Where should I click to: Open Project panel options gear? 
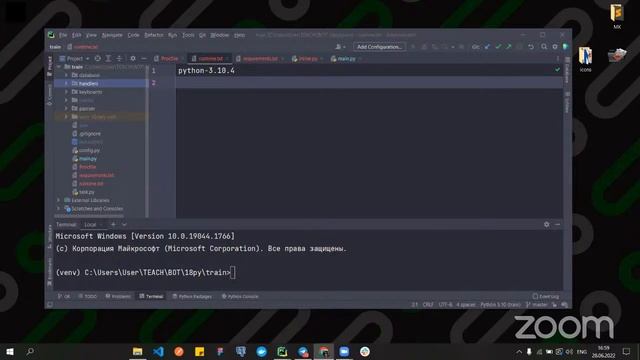click(133, 59)
